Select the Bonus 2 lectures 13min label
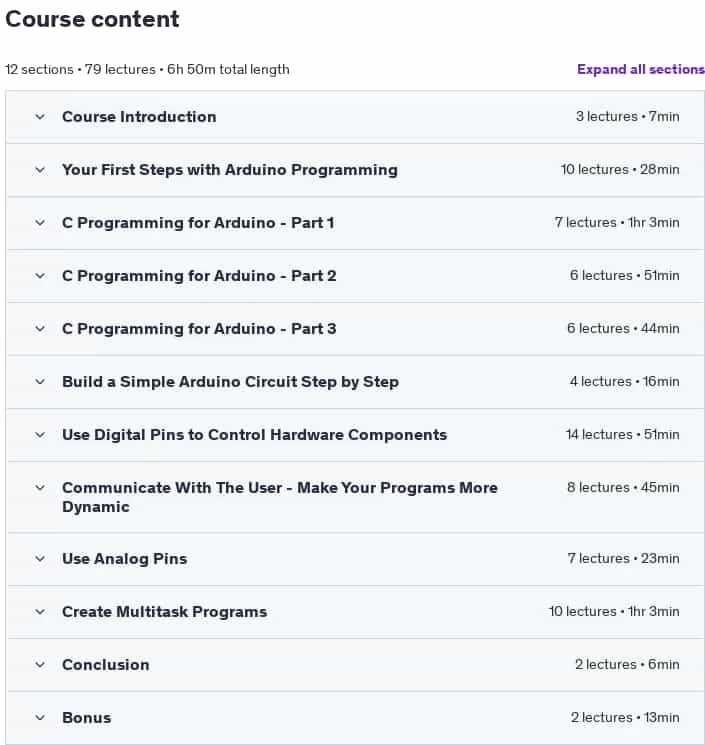Image resolution: width=705 pixels, height=745 pixels. 625,717
